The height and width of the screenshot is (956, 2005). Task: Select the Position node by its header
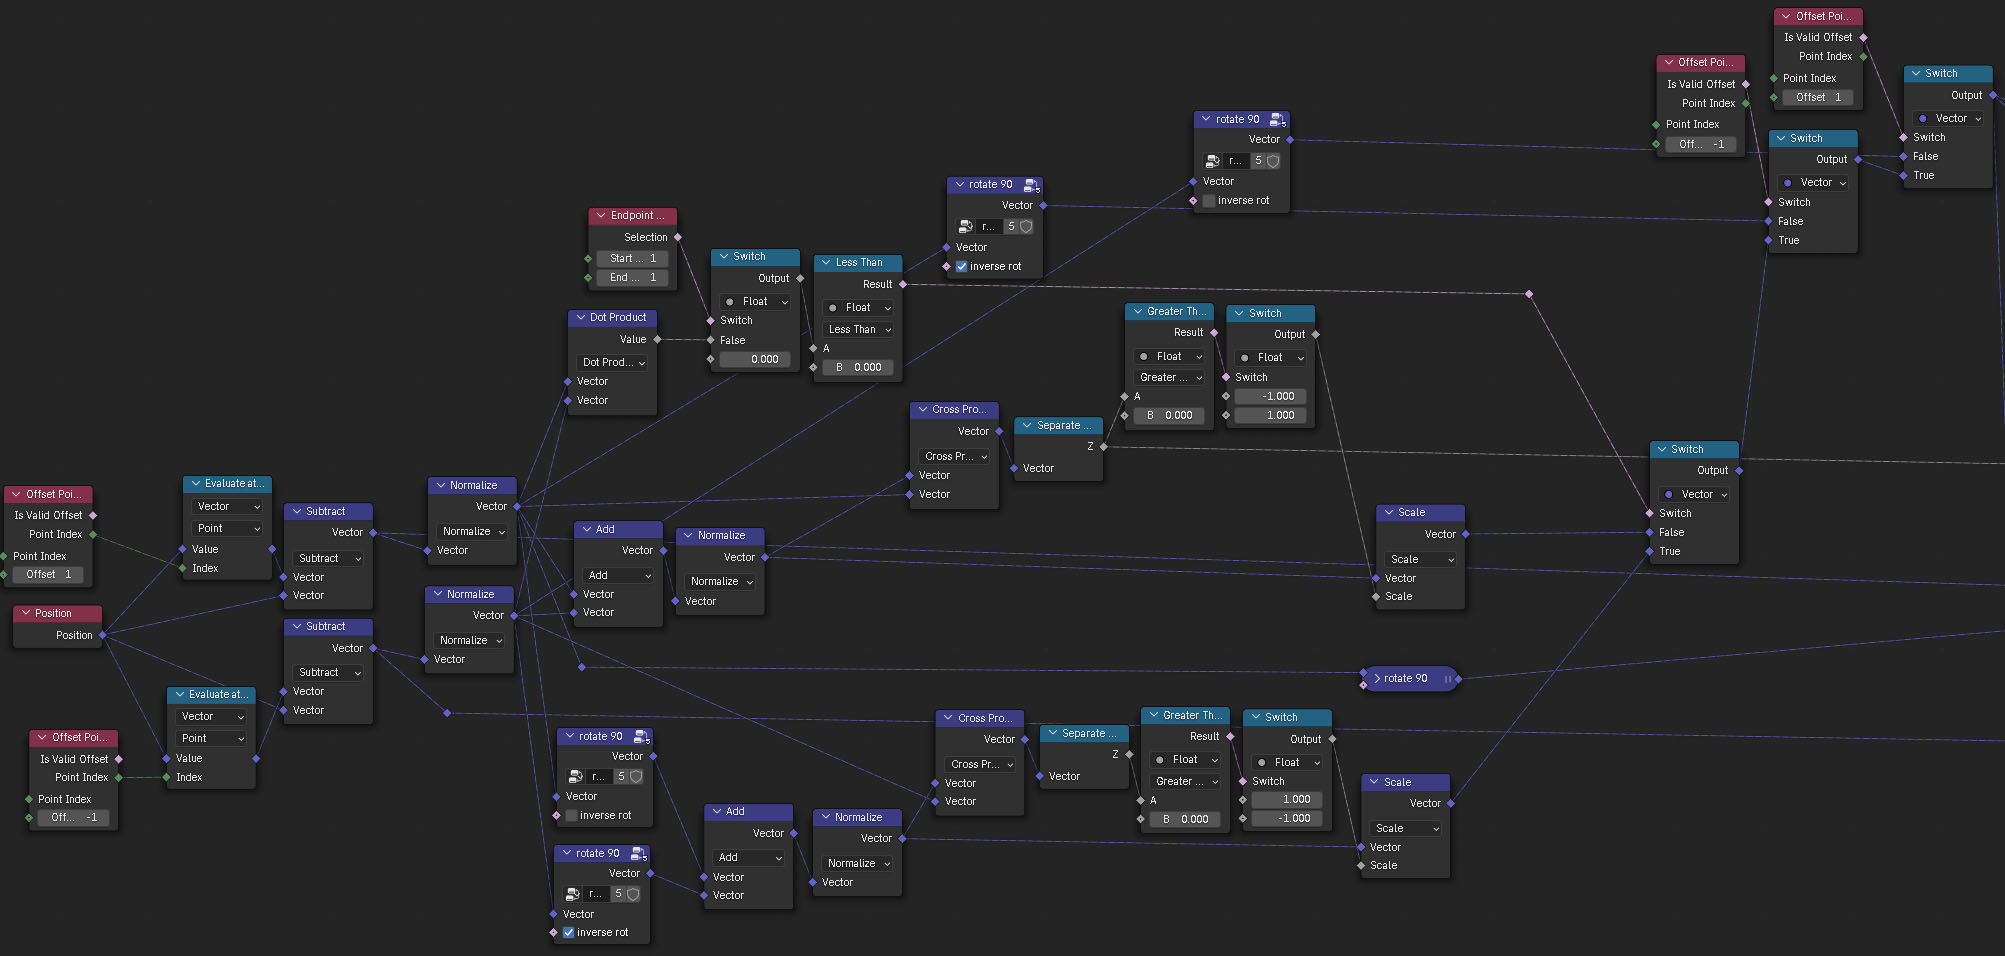coord(54,613)
